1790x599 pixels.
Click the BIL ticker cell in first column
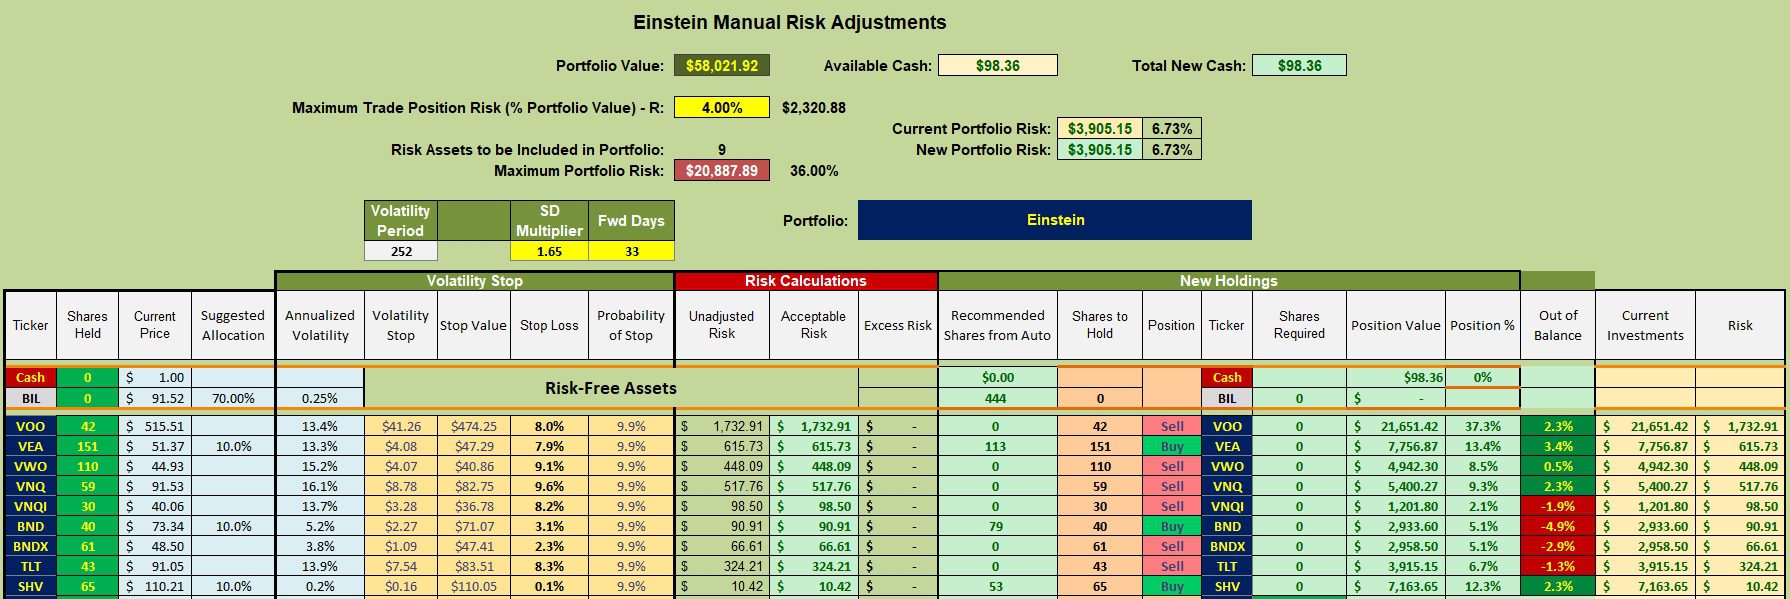click(x=30, y=398)
